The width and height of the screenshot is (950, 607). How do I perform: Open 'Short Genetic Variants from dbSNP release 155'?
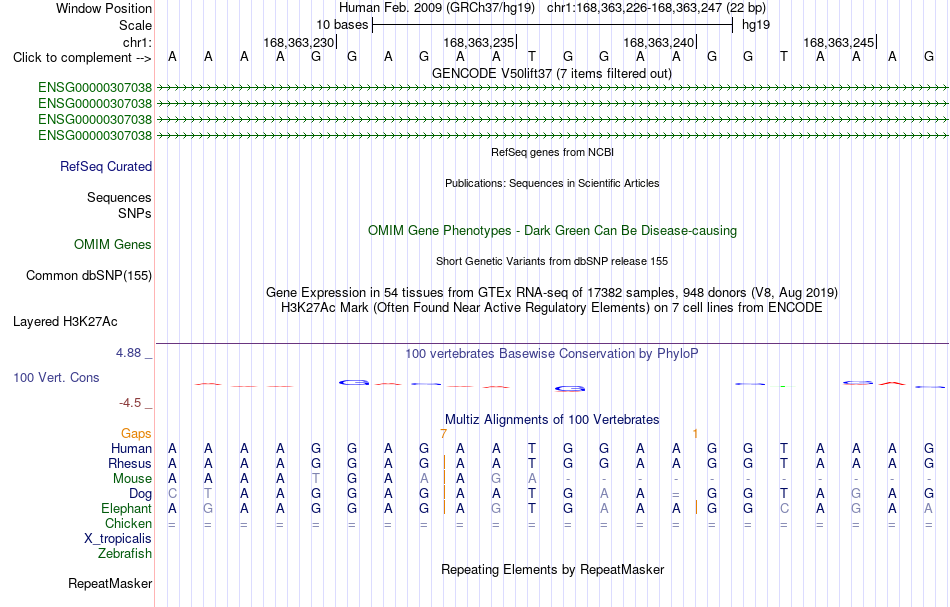(552, 261)
